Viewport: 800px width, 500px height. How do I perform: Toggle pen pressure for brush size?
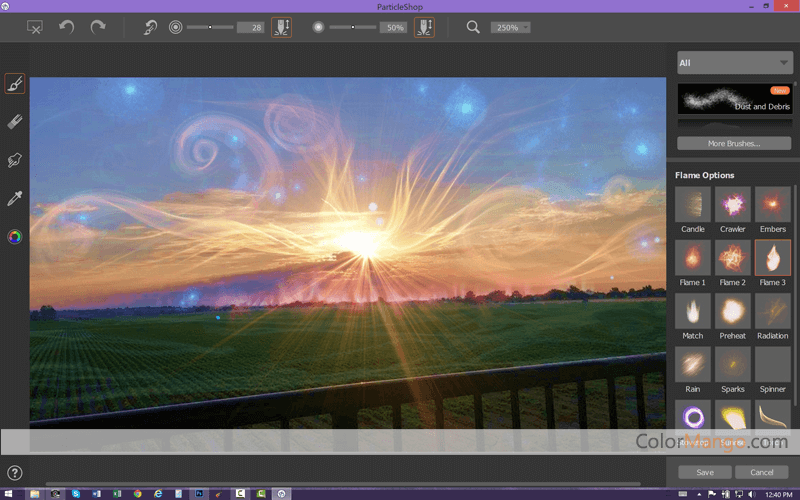click(x=281, y=27)
